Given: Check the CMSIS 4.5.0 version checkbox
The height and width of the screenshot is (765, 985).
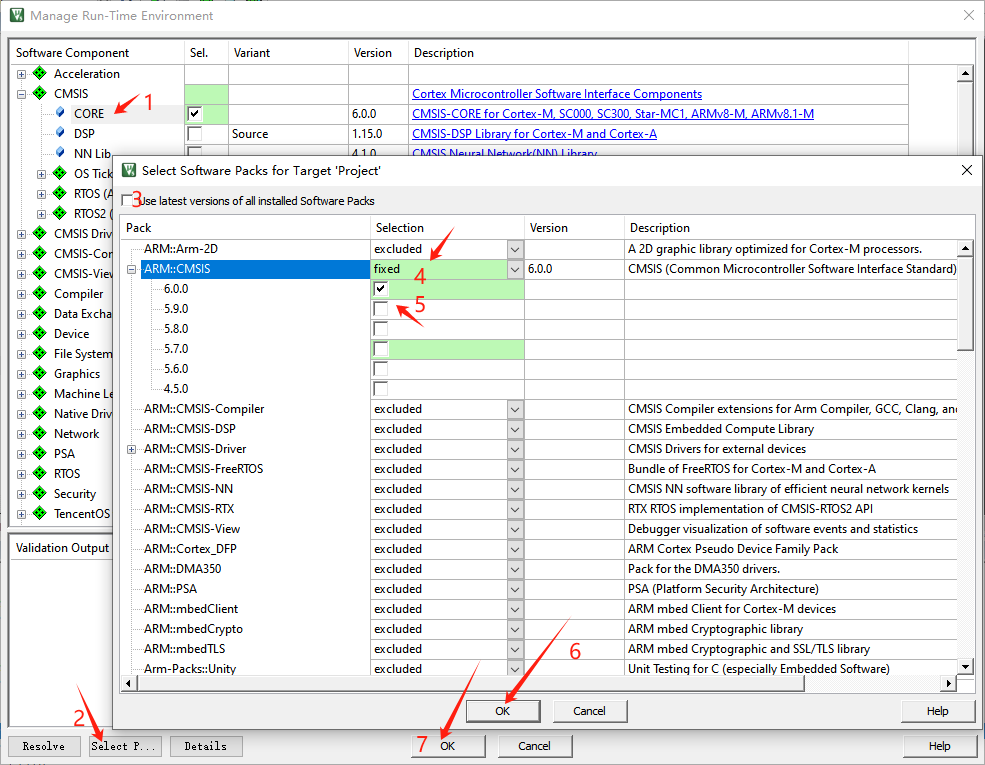Looking at the screenshot, I should pos(381,389).
